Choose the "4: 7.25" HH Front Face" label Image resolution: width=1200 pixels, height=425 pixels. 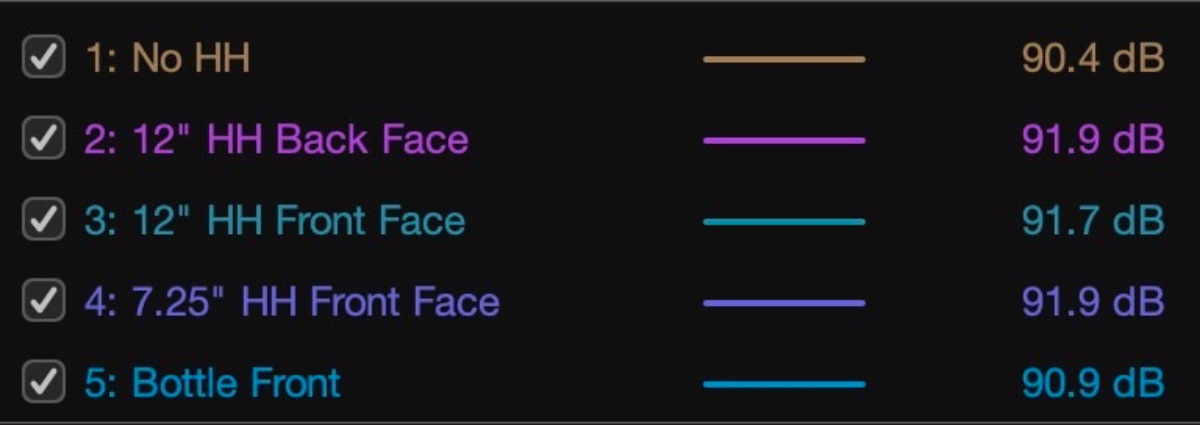[291, 302]
